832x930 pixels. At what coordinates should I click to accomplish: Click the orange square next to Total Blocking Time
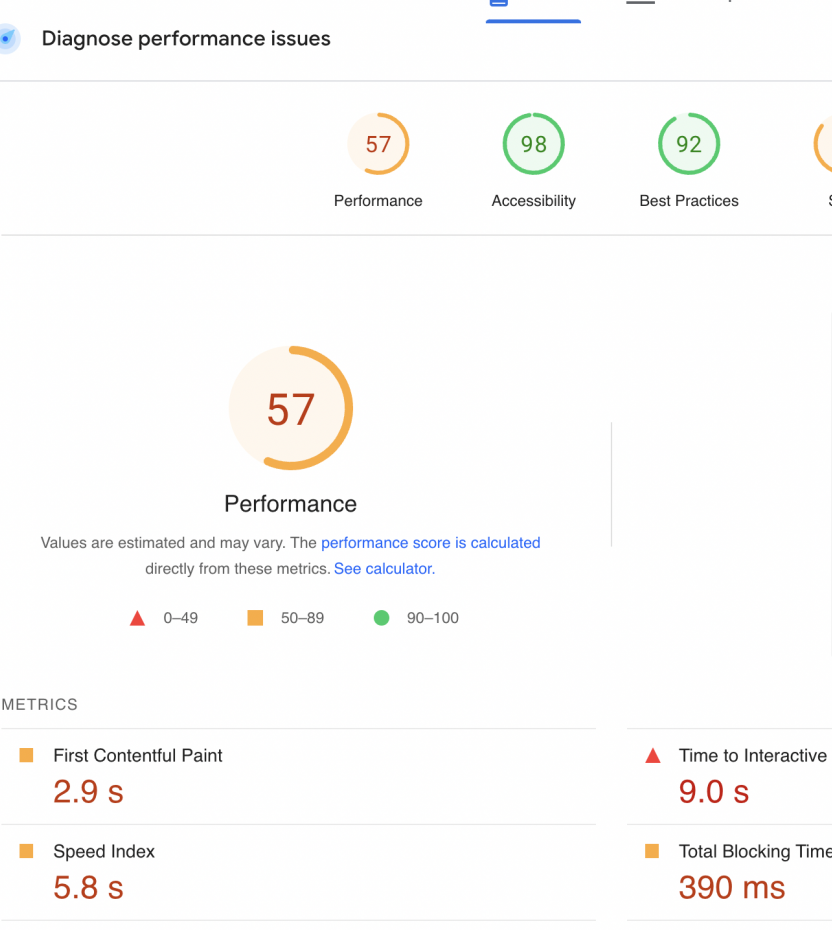[x=652, y=851]
